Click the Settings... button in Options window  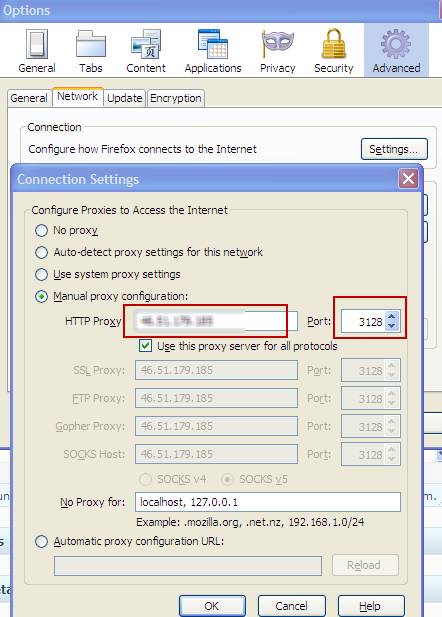(x=394, y=149)
